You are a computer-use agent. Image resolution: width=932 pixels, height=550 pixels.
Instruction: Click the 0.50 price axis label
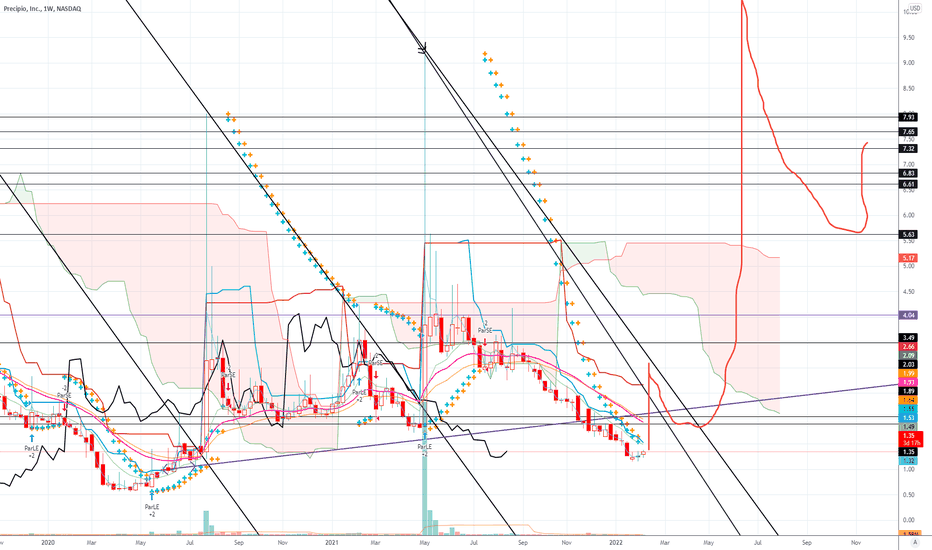pyautogui.click(x=909, y=495)
